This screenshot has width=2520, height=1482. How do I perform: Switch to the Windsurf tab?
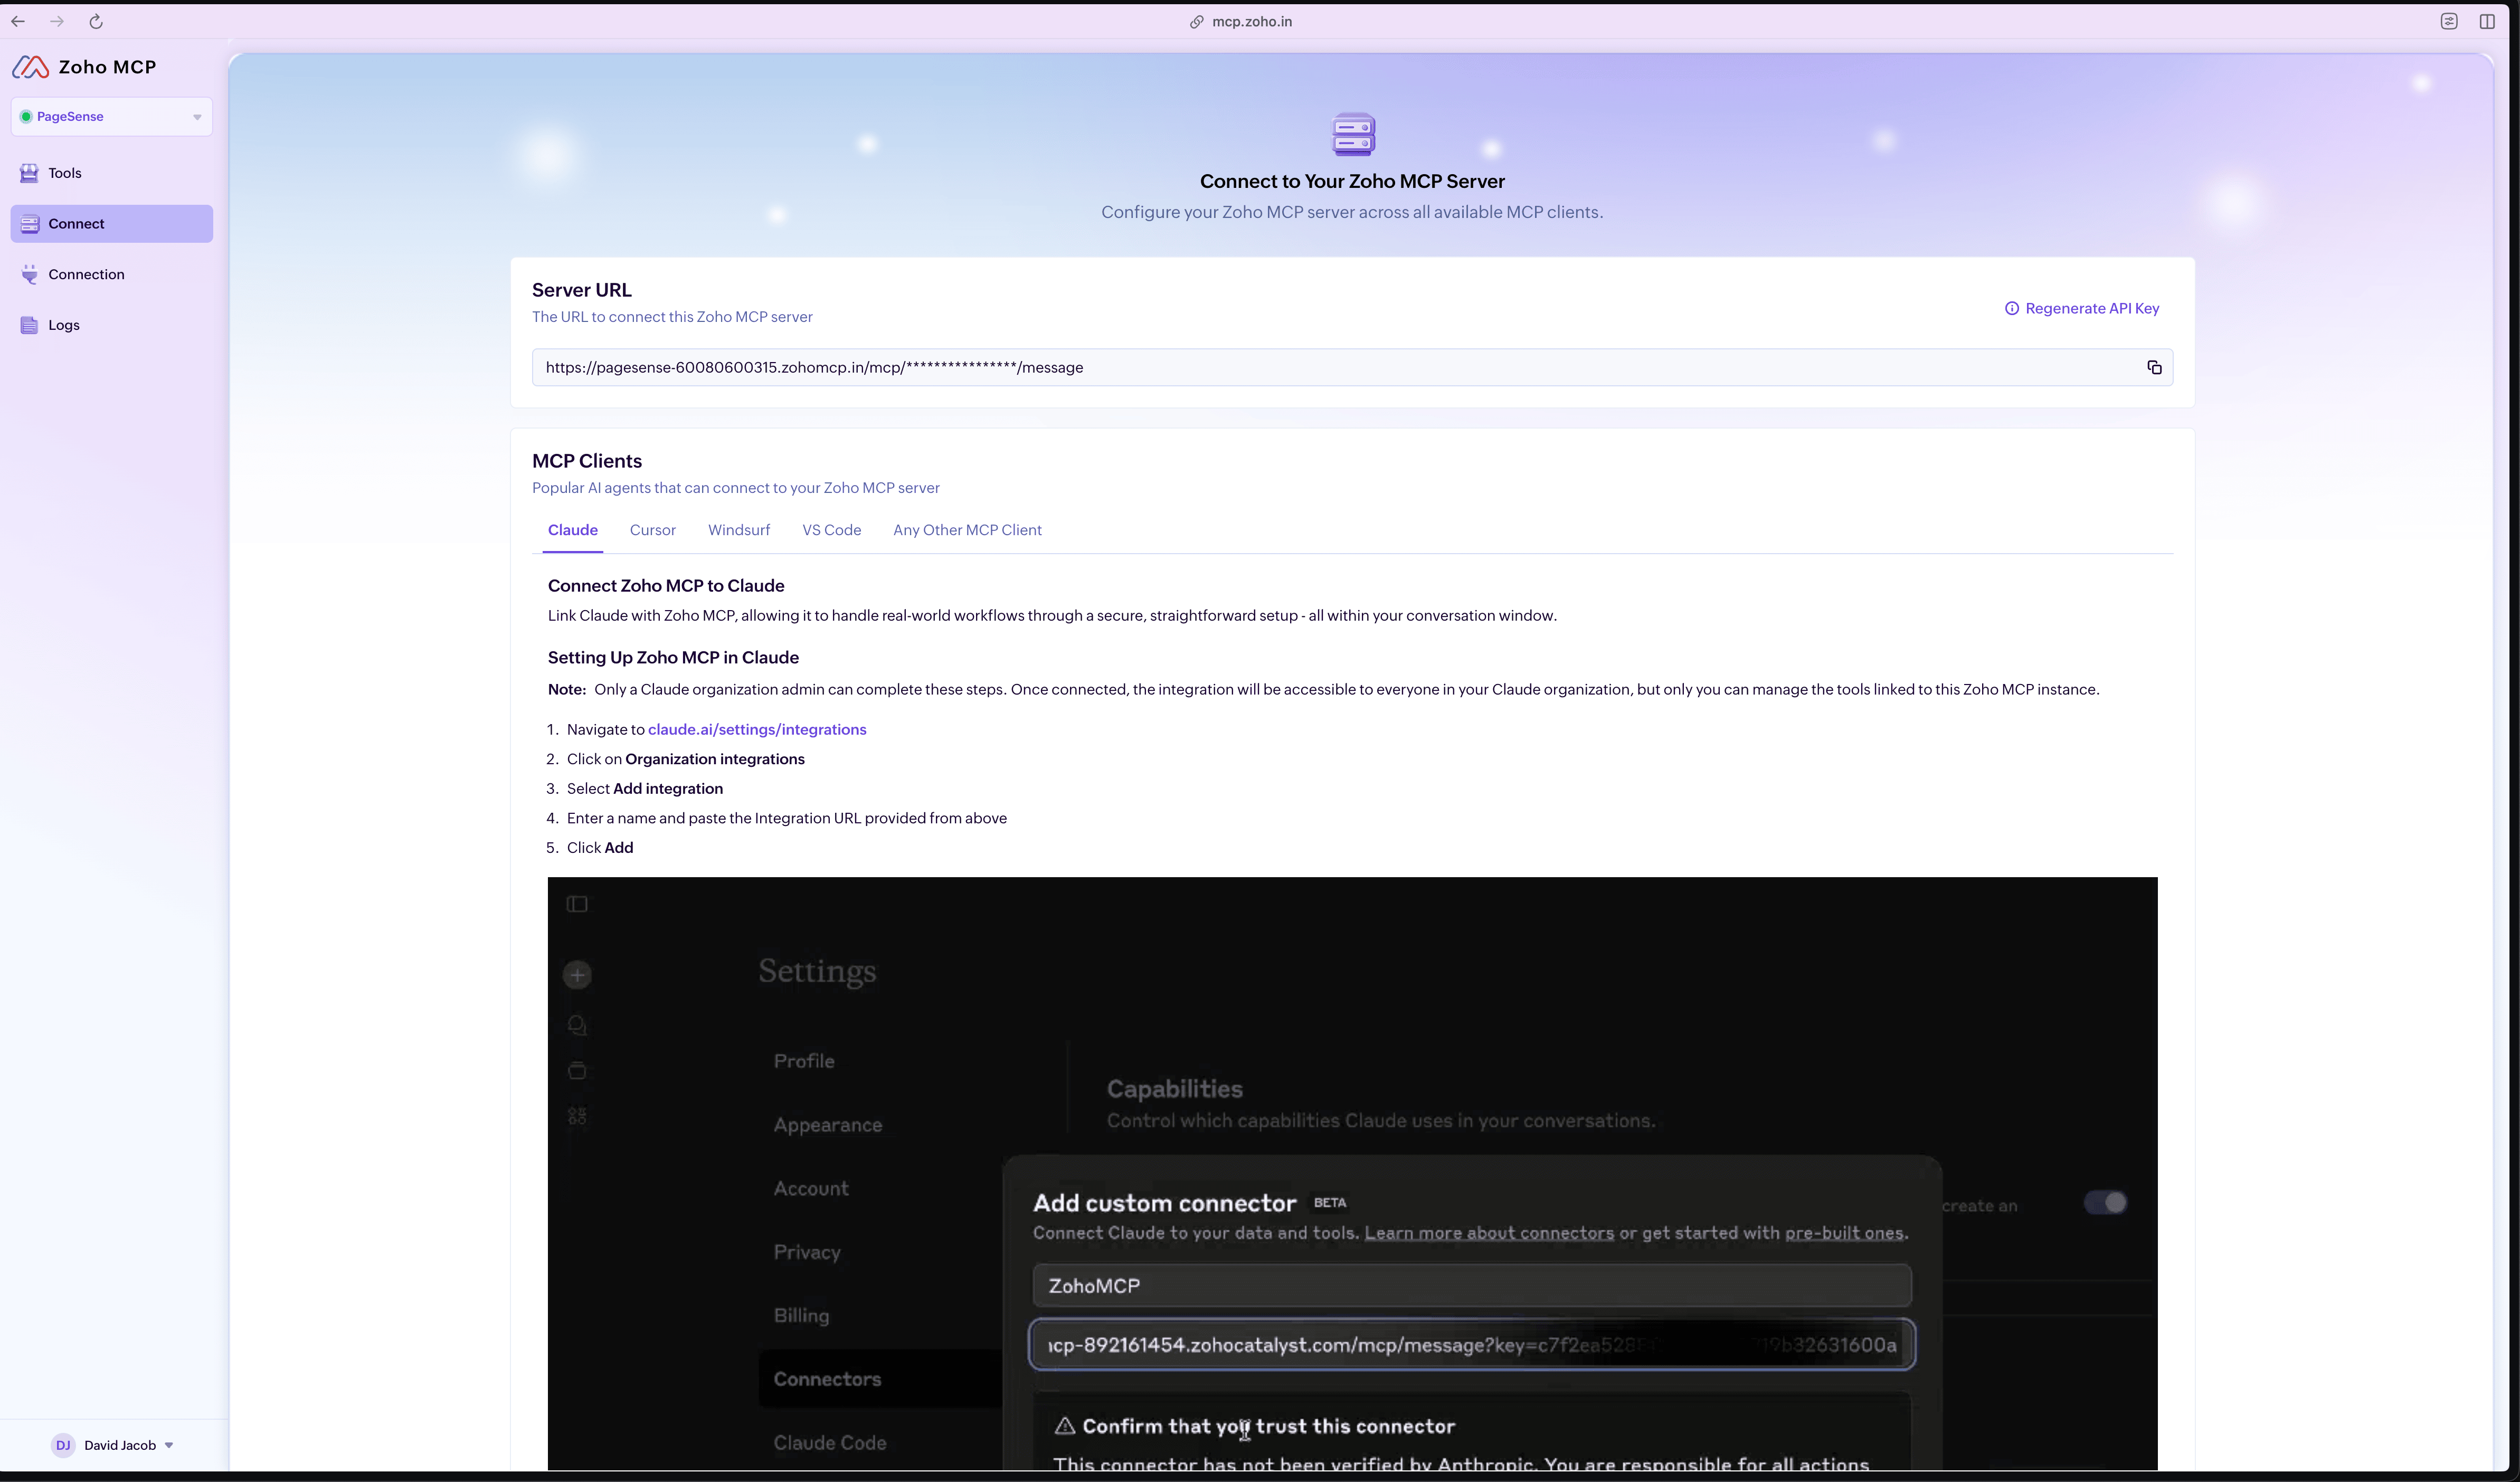click(739, 530)
